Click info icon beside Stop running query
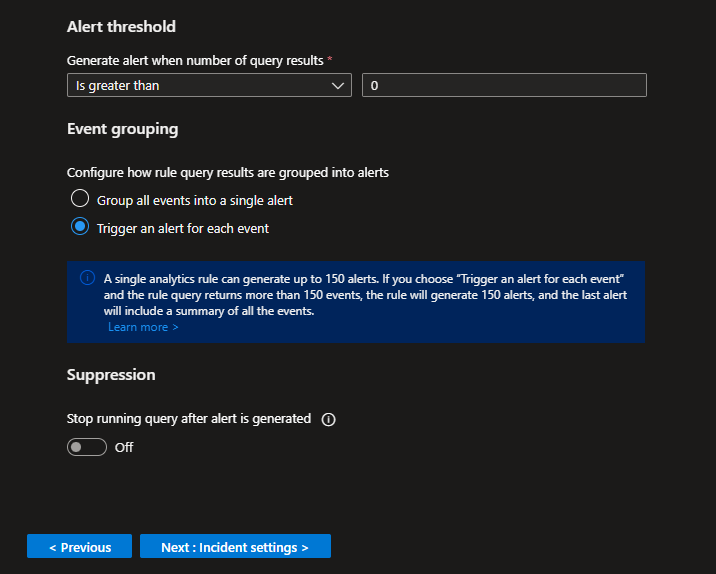 (x=328, y=419)
